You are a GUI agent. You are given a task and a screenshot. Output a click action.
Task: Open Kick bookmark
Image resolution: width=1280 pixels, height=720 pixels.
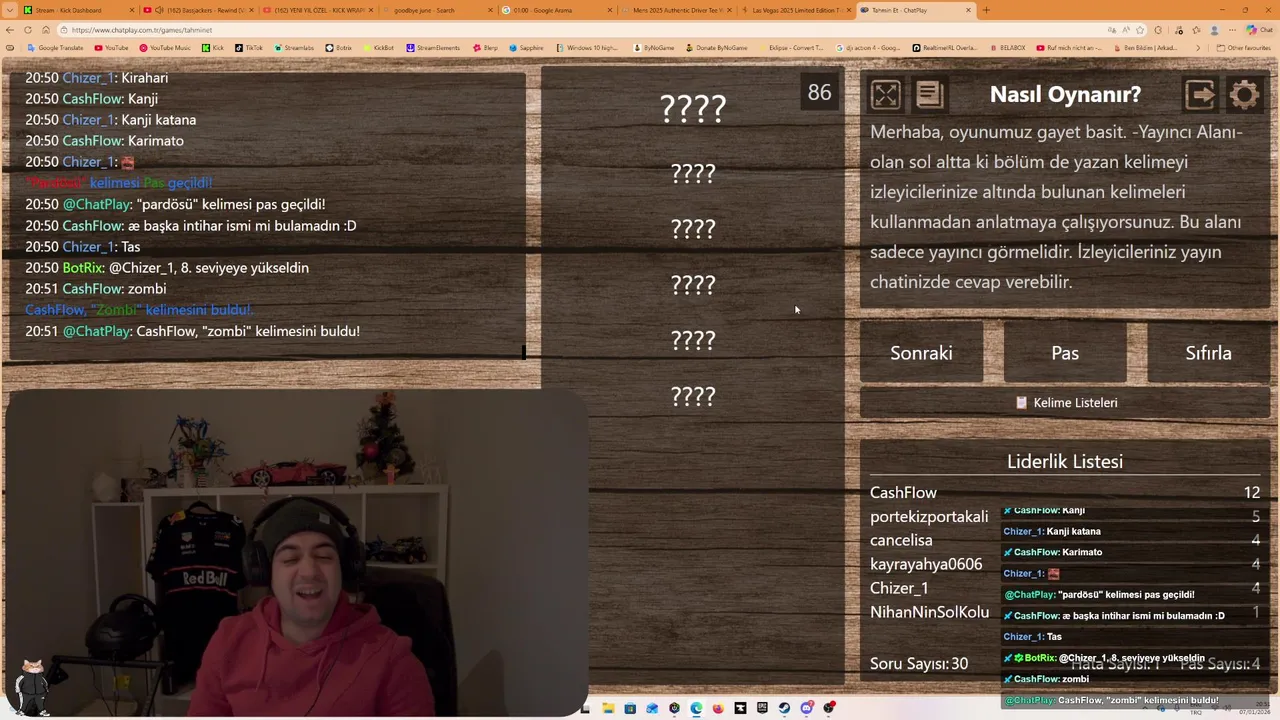coord(213,48)
